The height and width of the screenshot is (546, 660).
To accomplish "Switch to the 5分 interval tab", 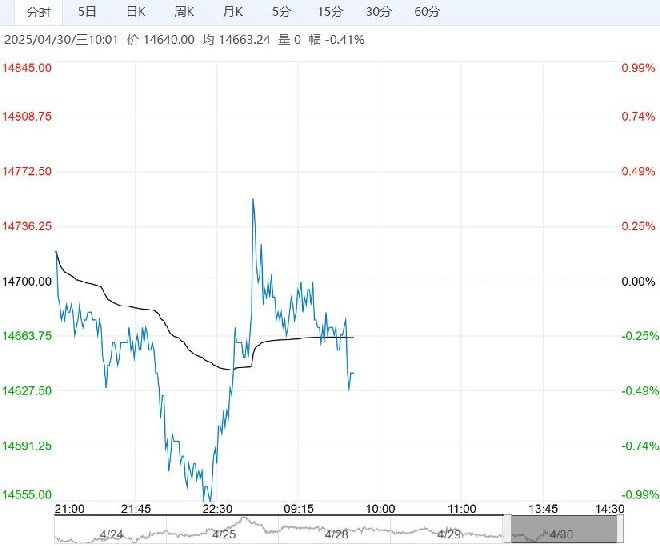I will point(281,12).
